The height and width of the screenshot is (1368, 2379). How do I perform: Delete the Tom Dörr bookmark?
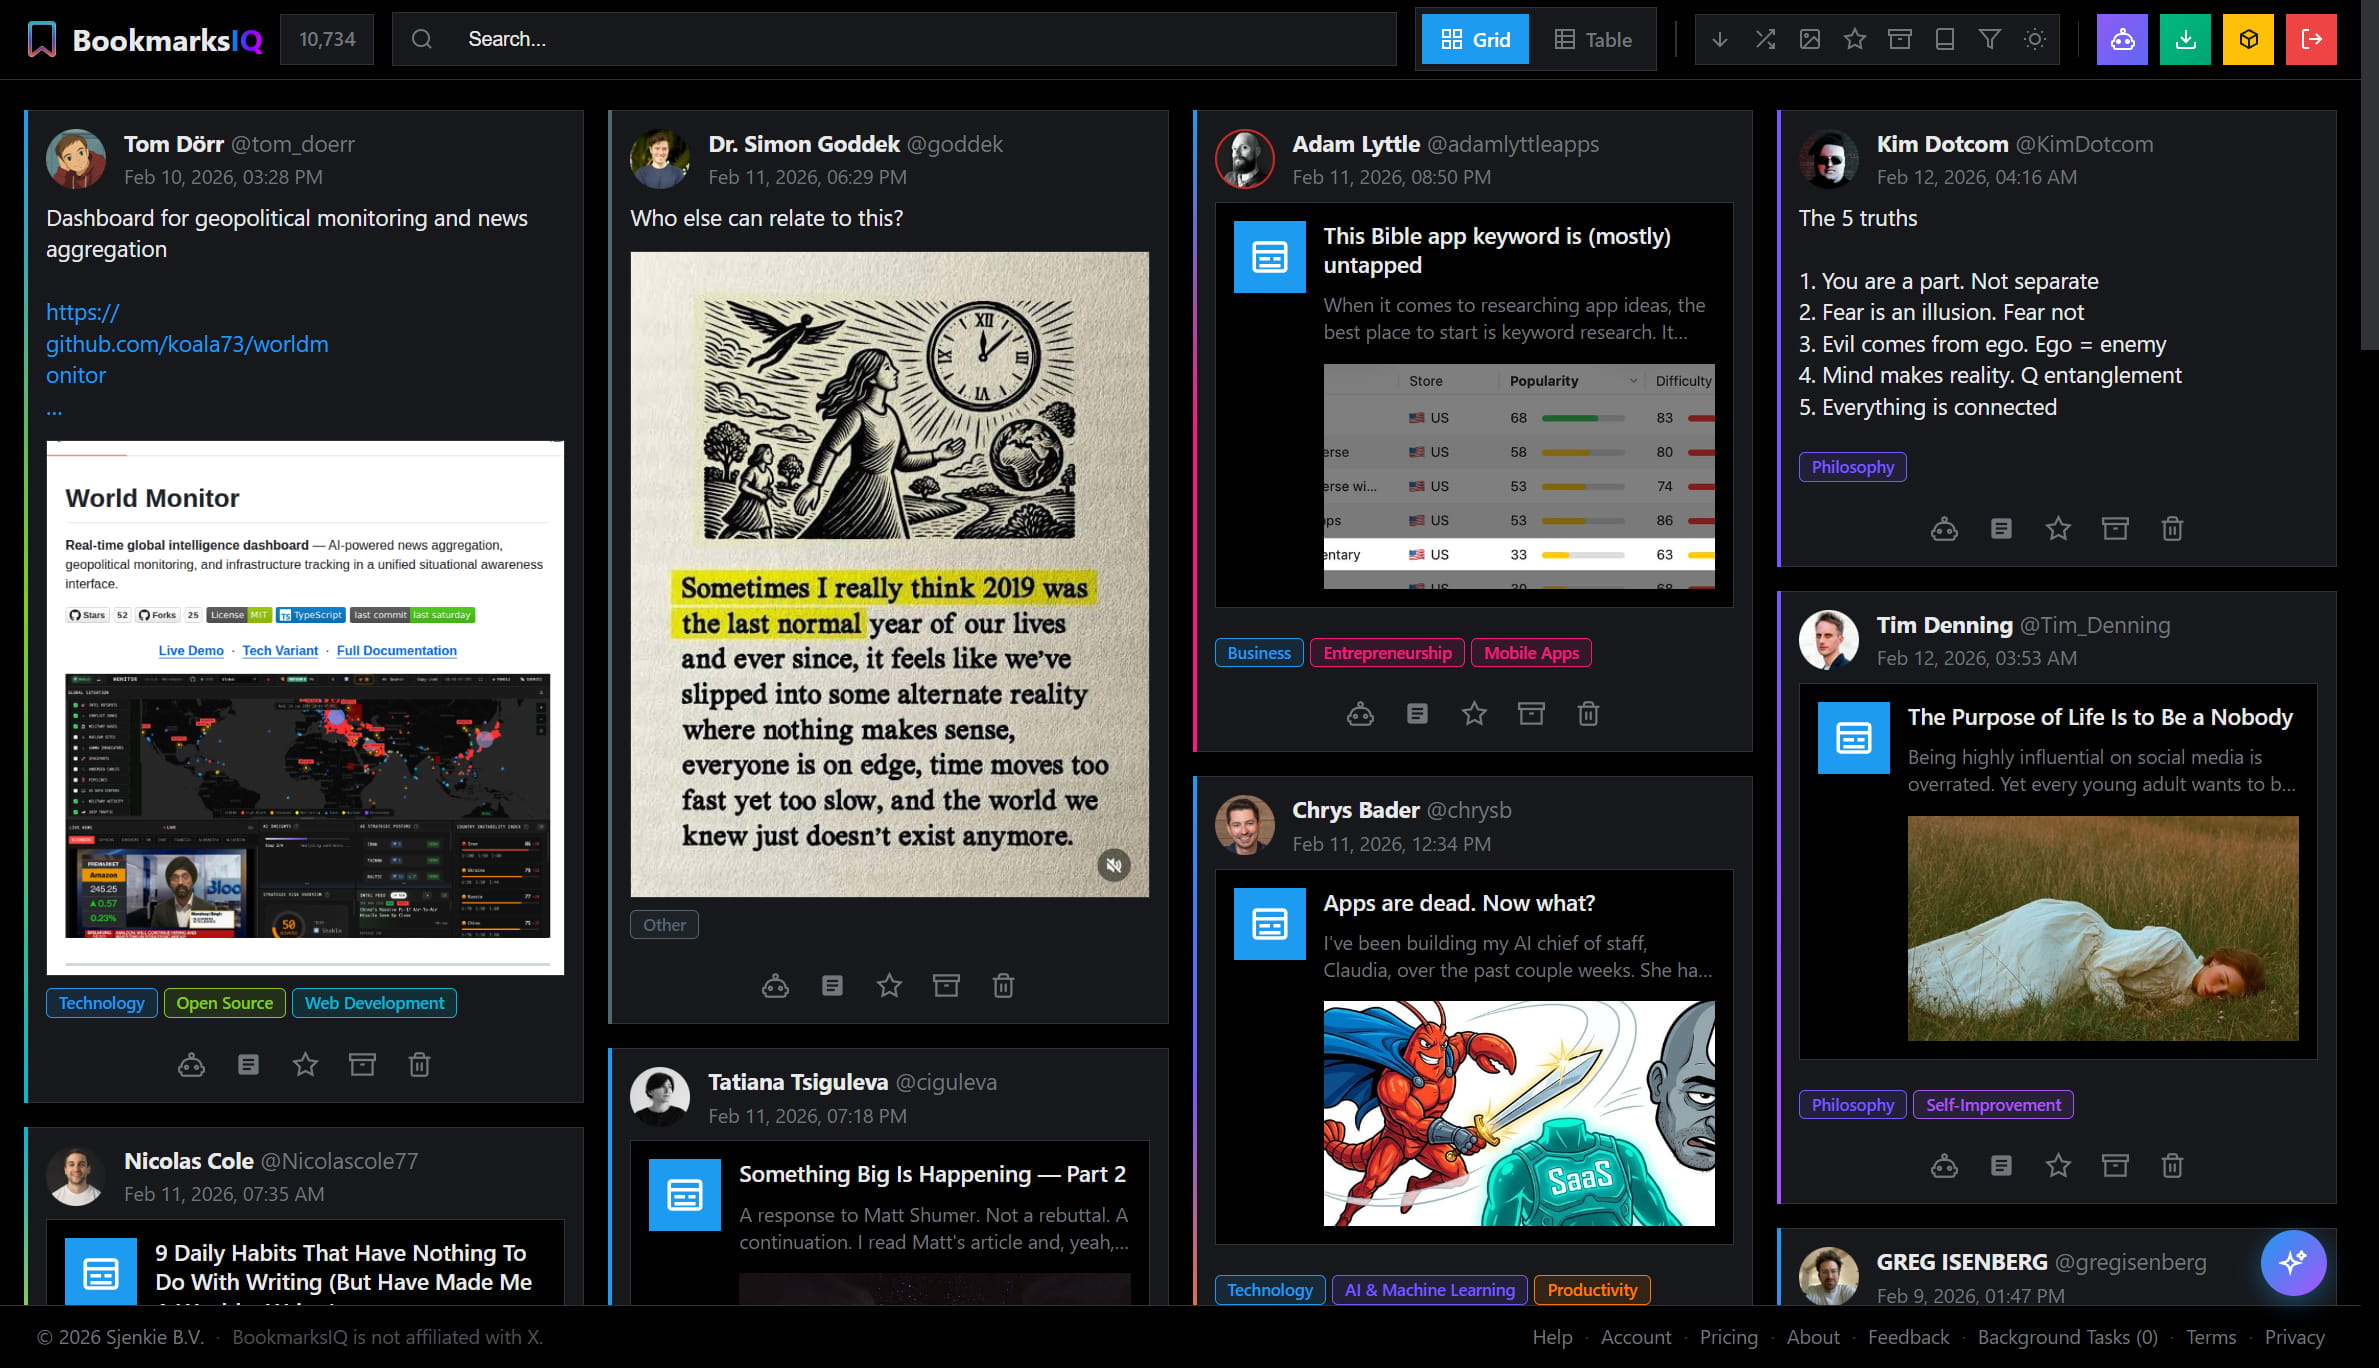click(419, 1065)
